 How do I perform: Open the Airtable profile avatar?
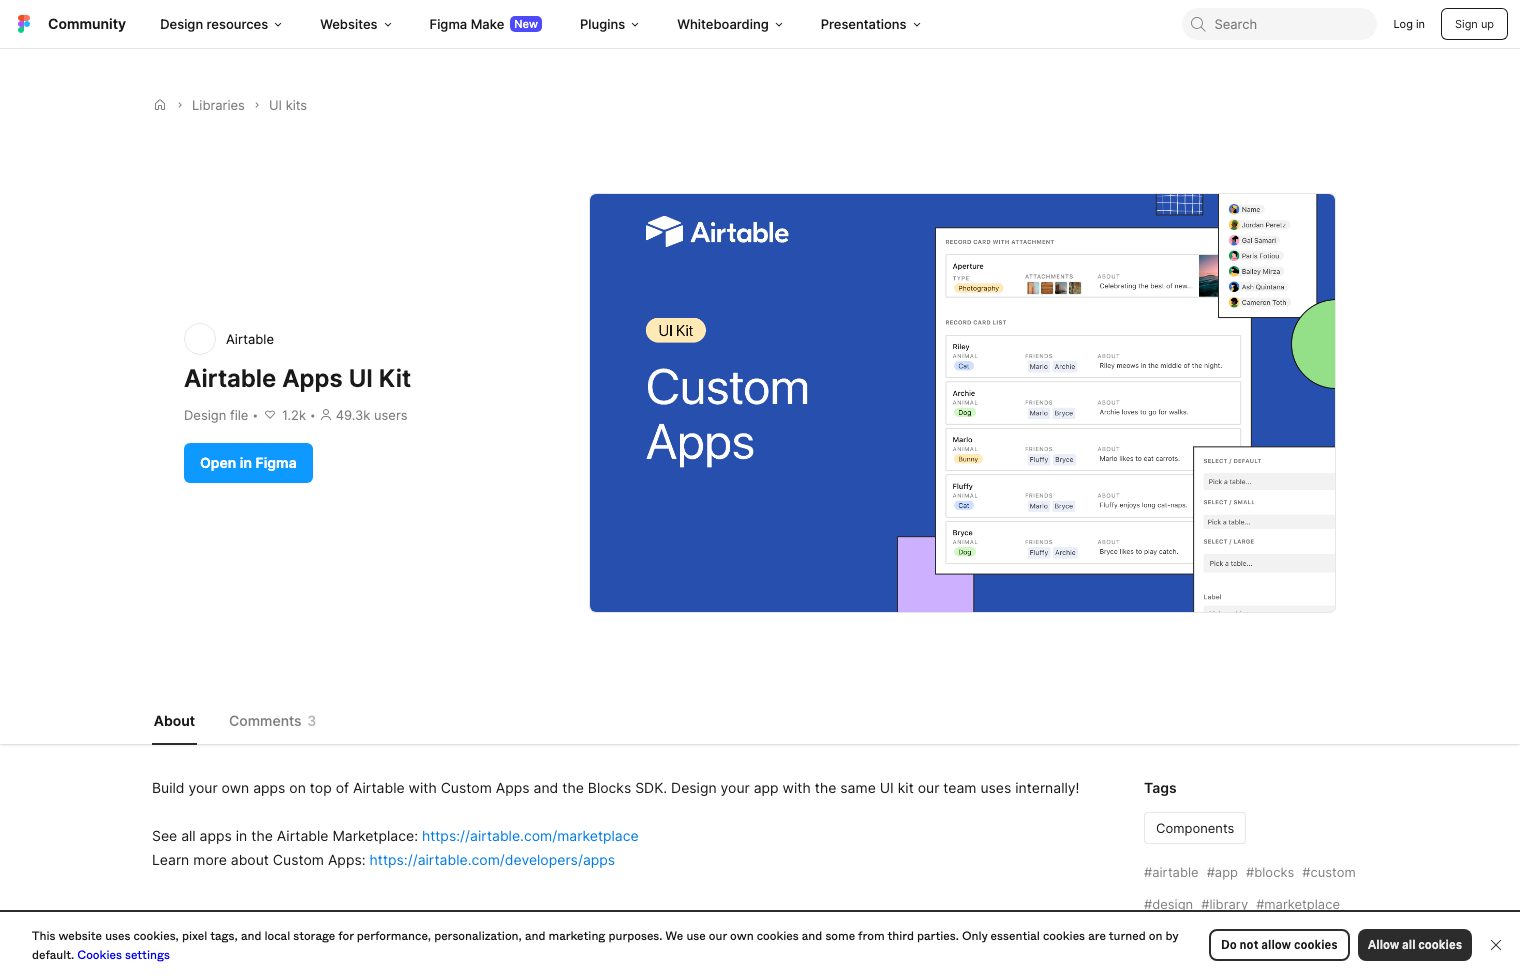[199, 339]
